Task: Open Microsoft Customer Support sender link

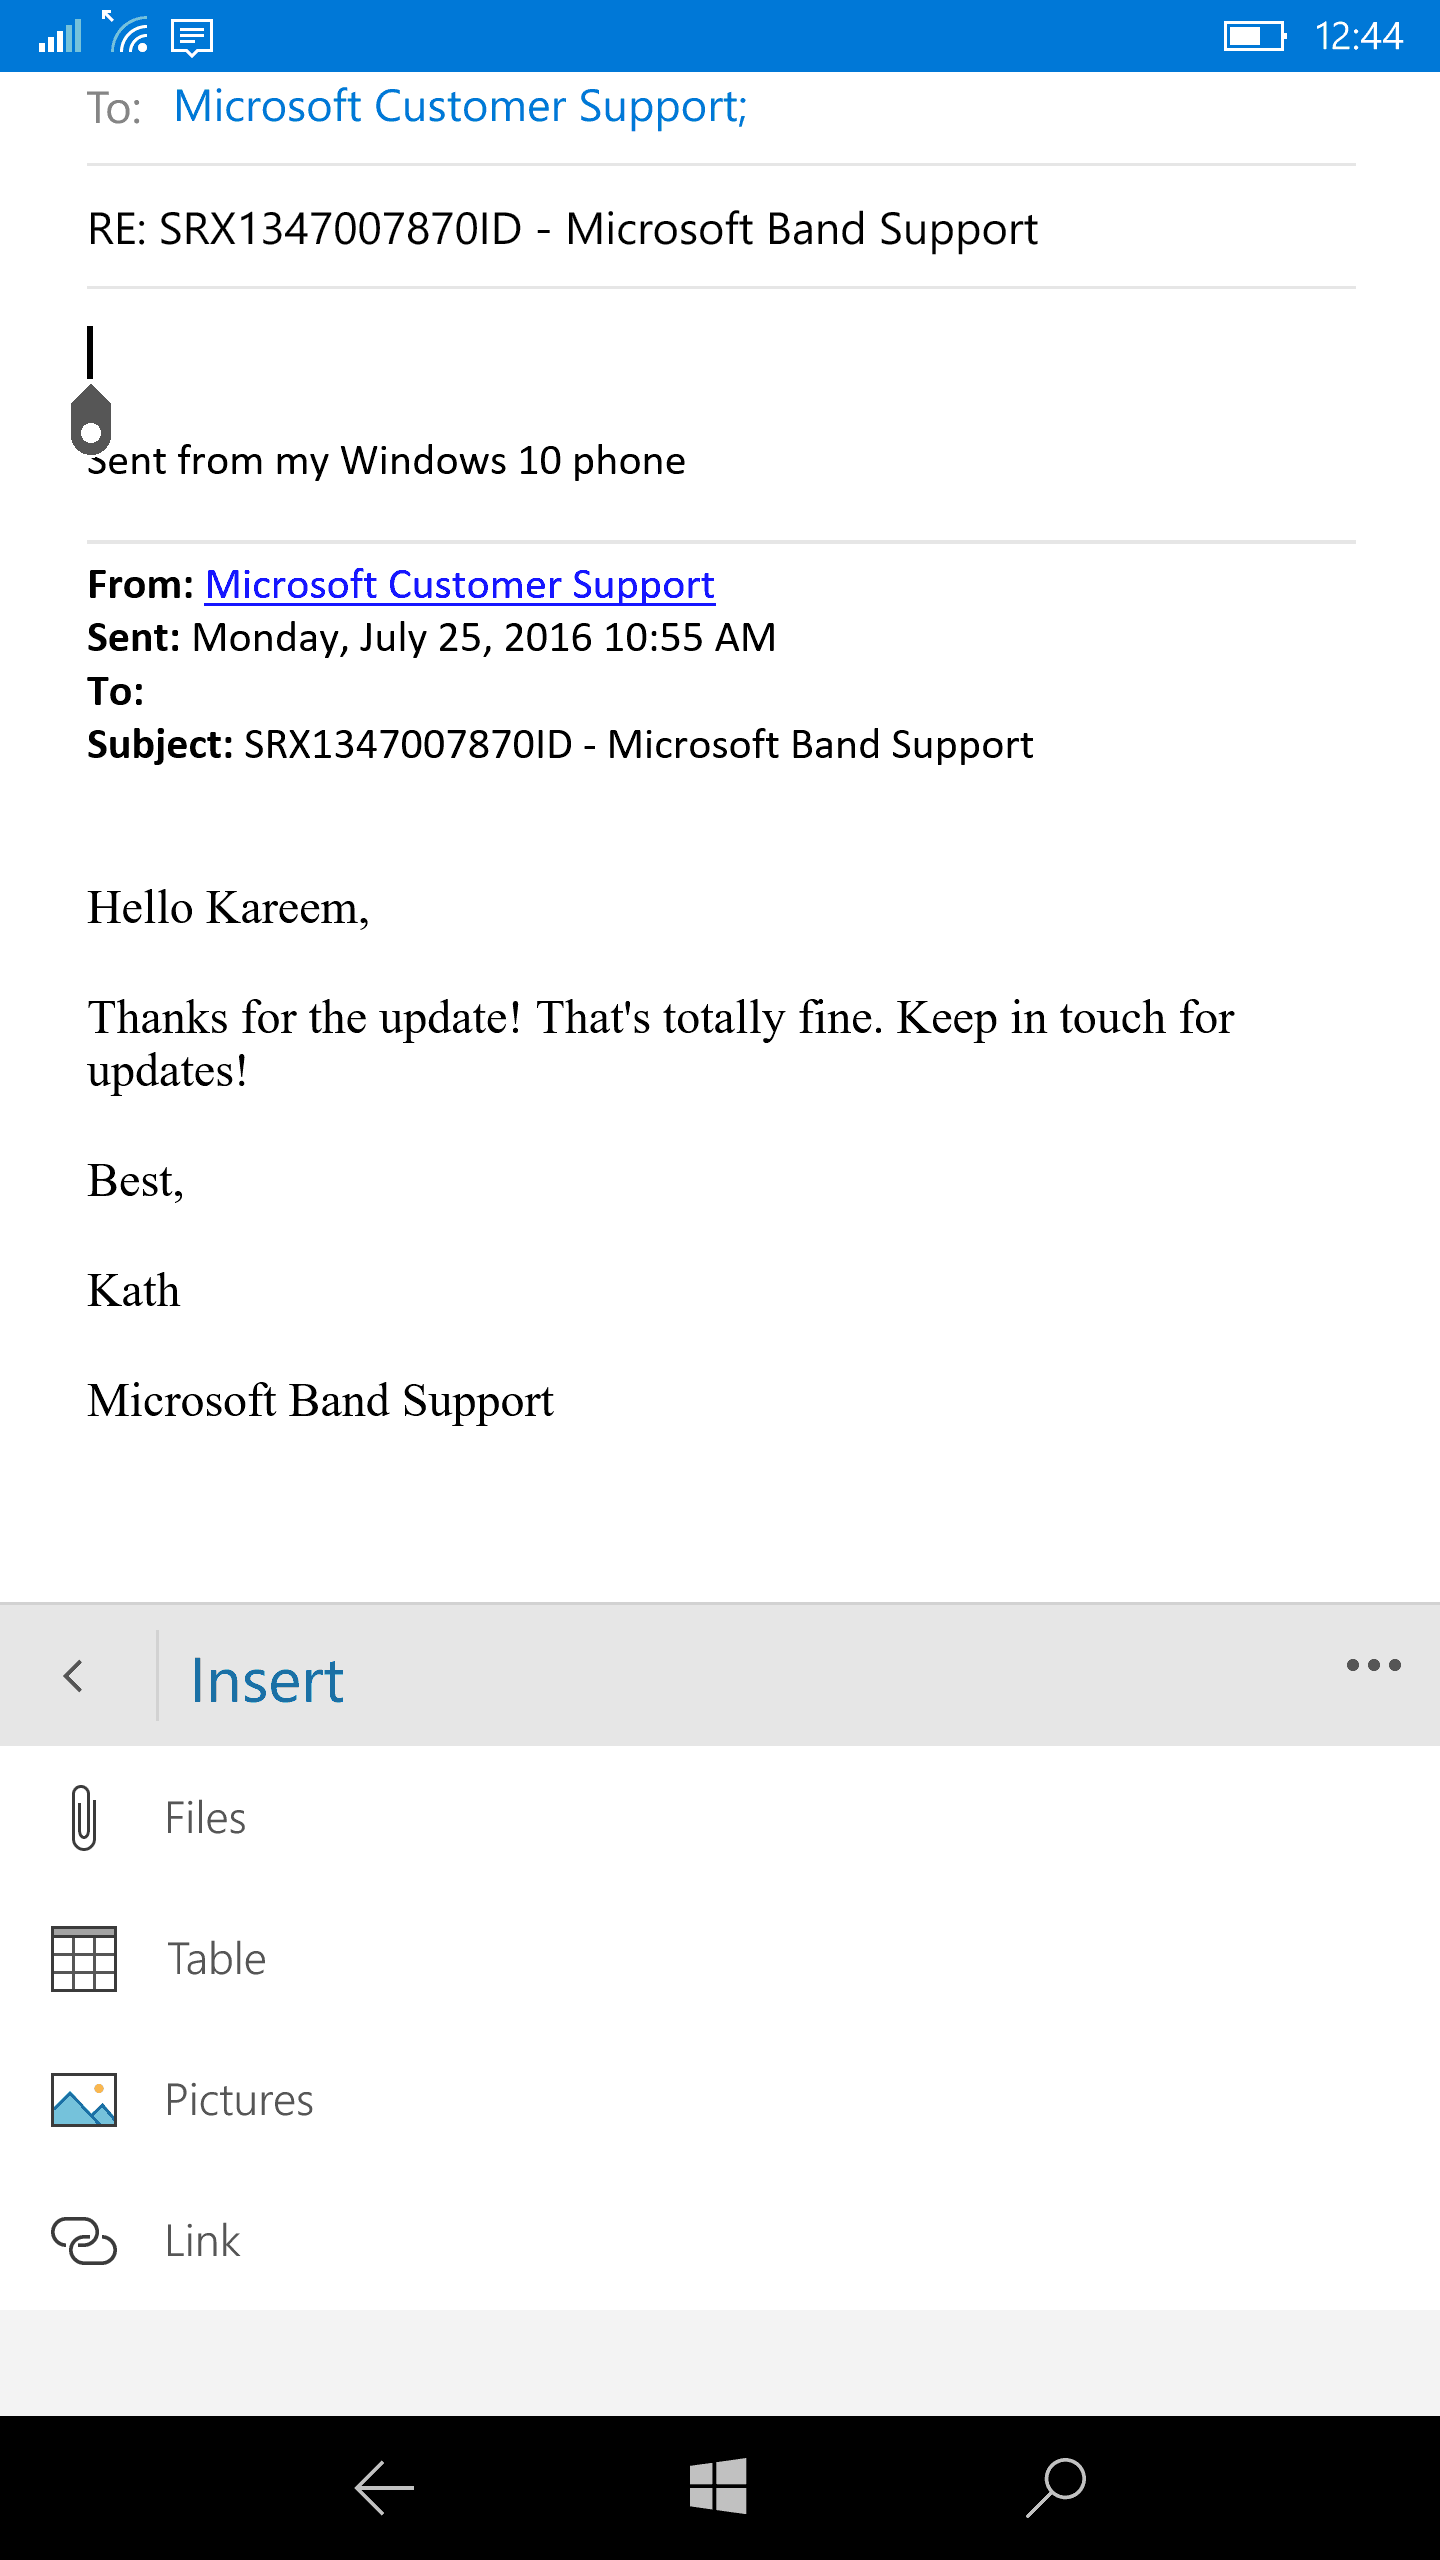Action: click(x=460, y=585)
